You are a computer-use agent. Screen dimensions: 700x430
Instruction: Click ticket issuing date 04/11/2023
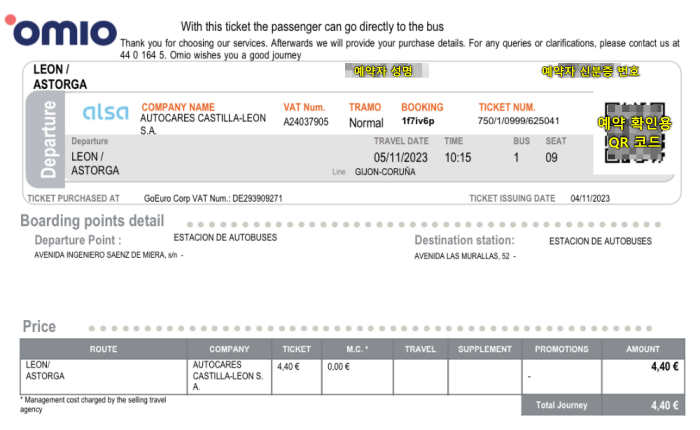click(590, 198)
